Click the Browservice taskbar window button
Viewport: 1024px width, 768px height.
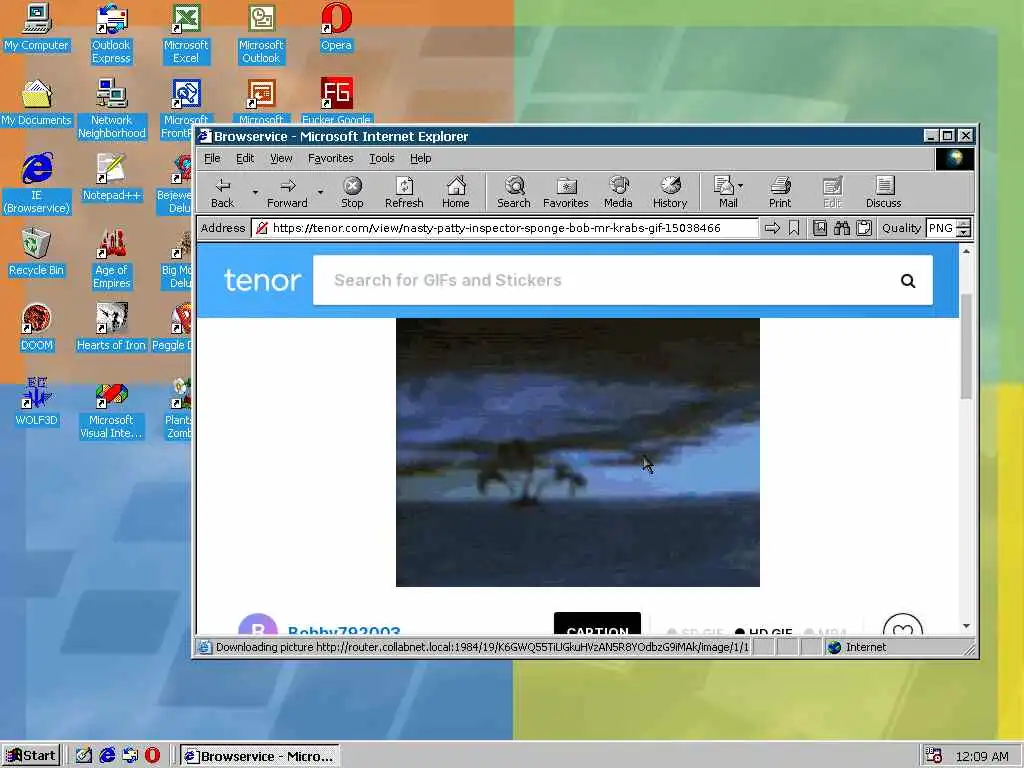coord(259,756)
